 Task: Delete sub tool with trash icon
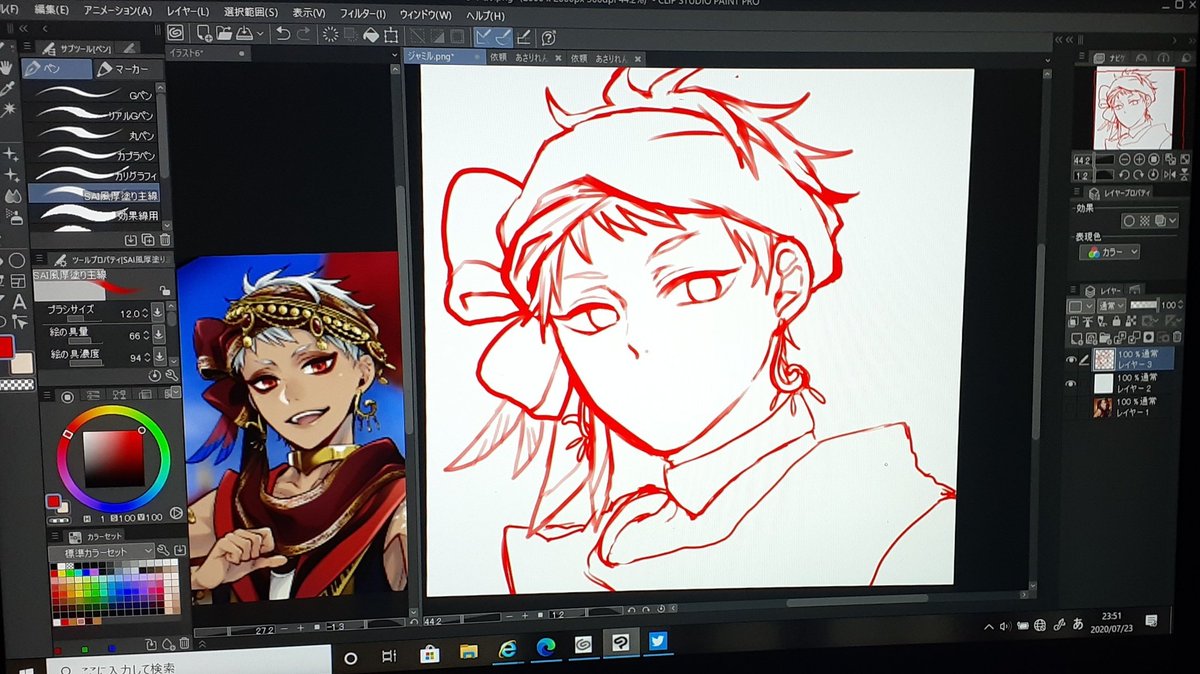point(164,240)
